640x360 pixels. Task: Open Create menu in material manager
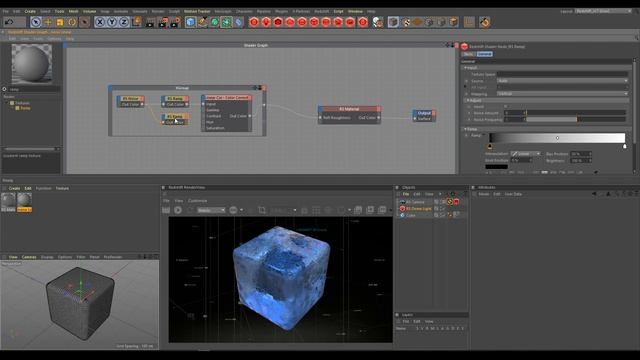pyautogui.click(x=14, y=189)
